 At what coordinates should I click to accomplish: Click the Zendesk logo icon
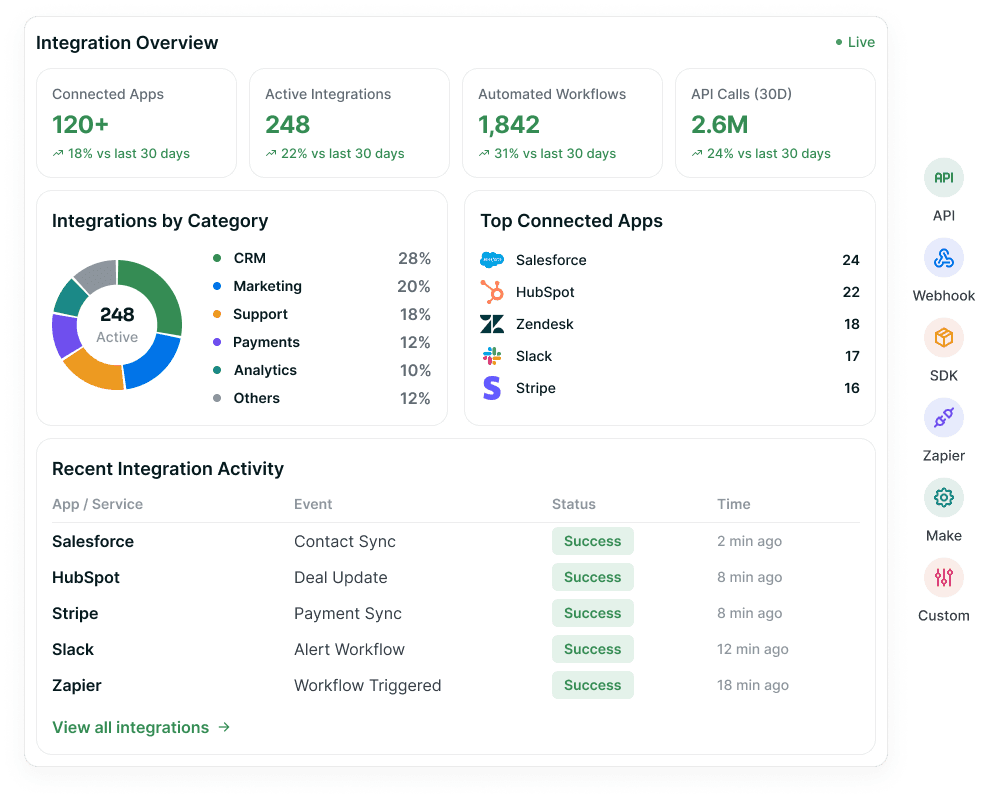coord(492,324)
